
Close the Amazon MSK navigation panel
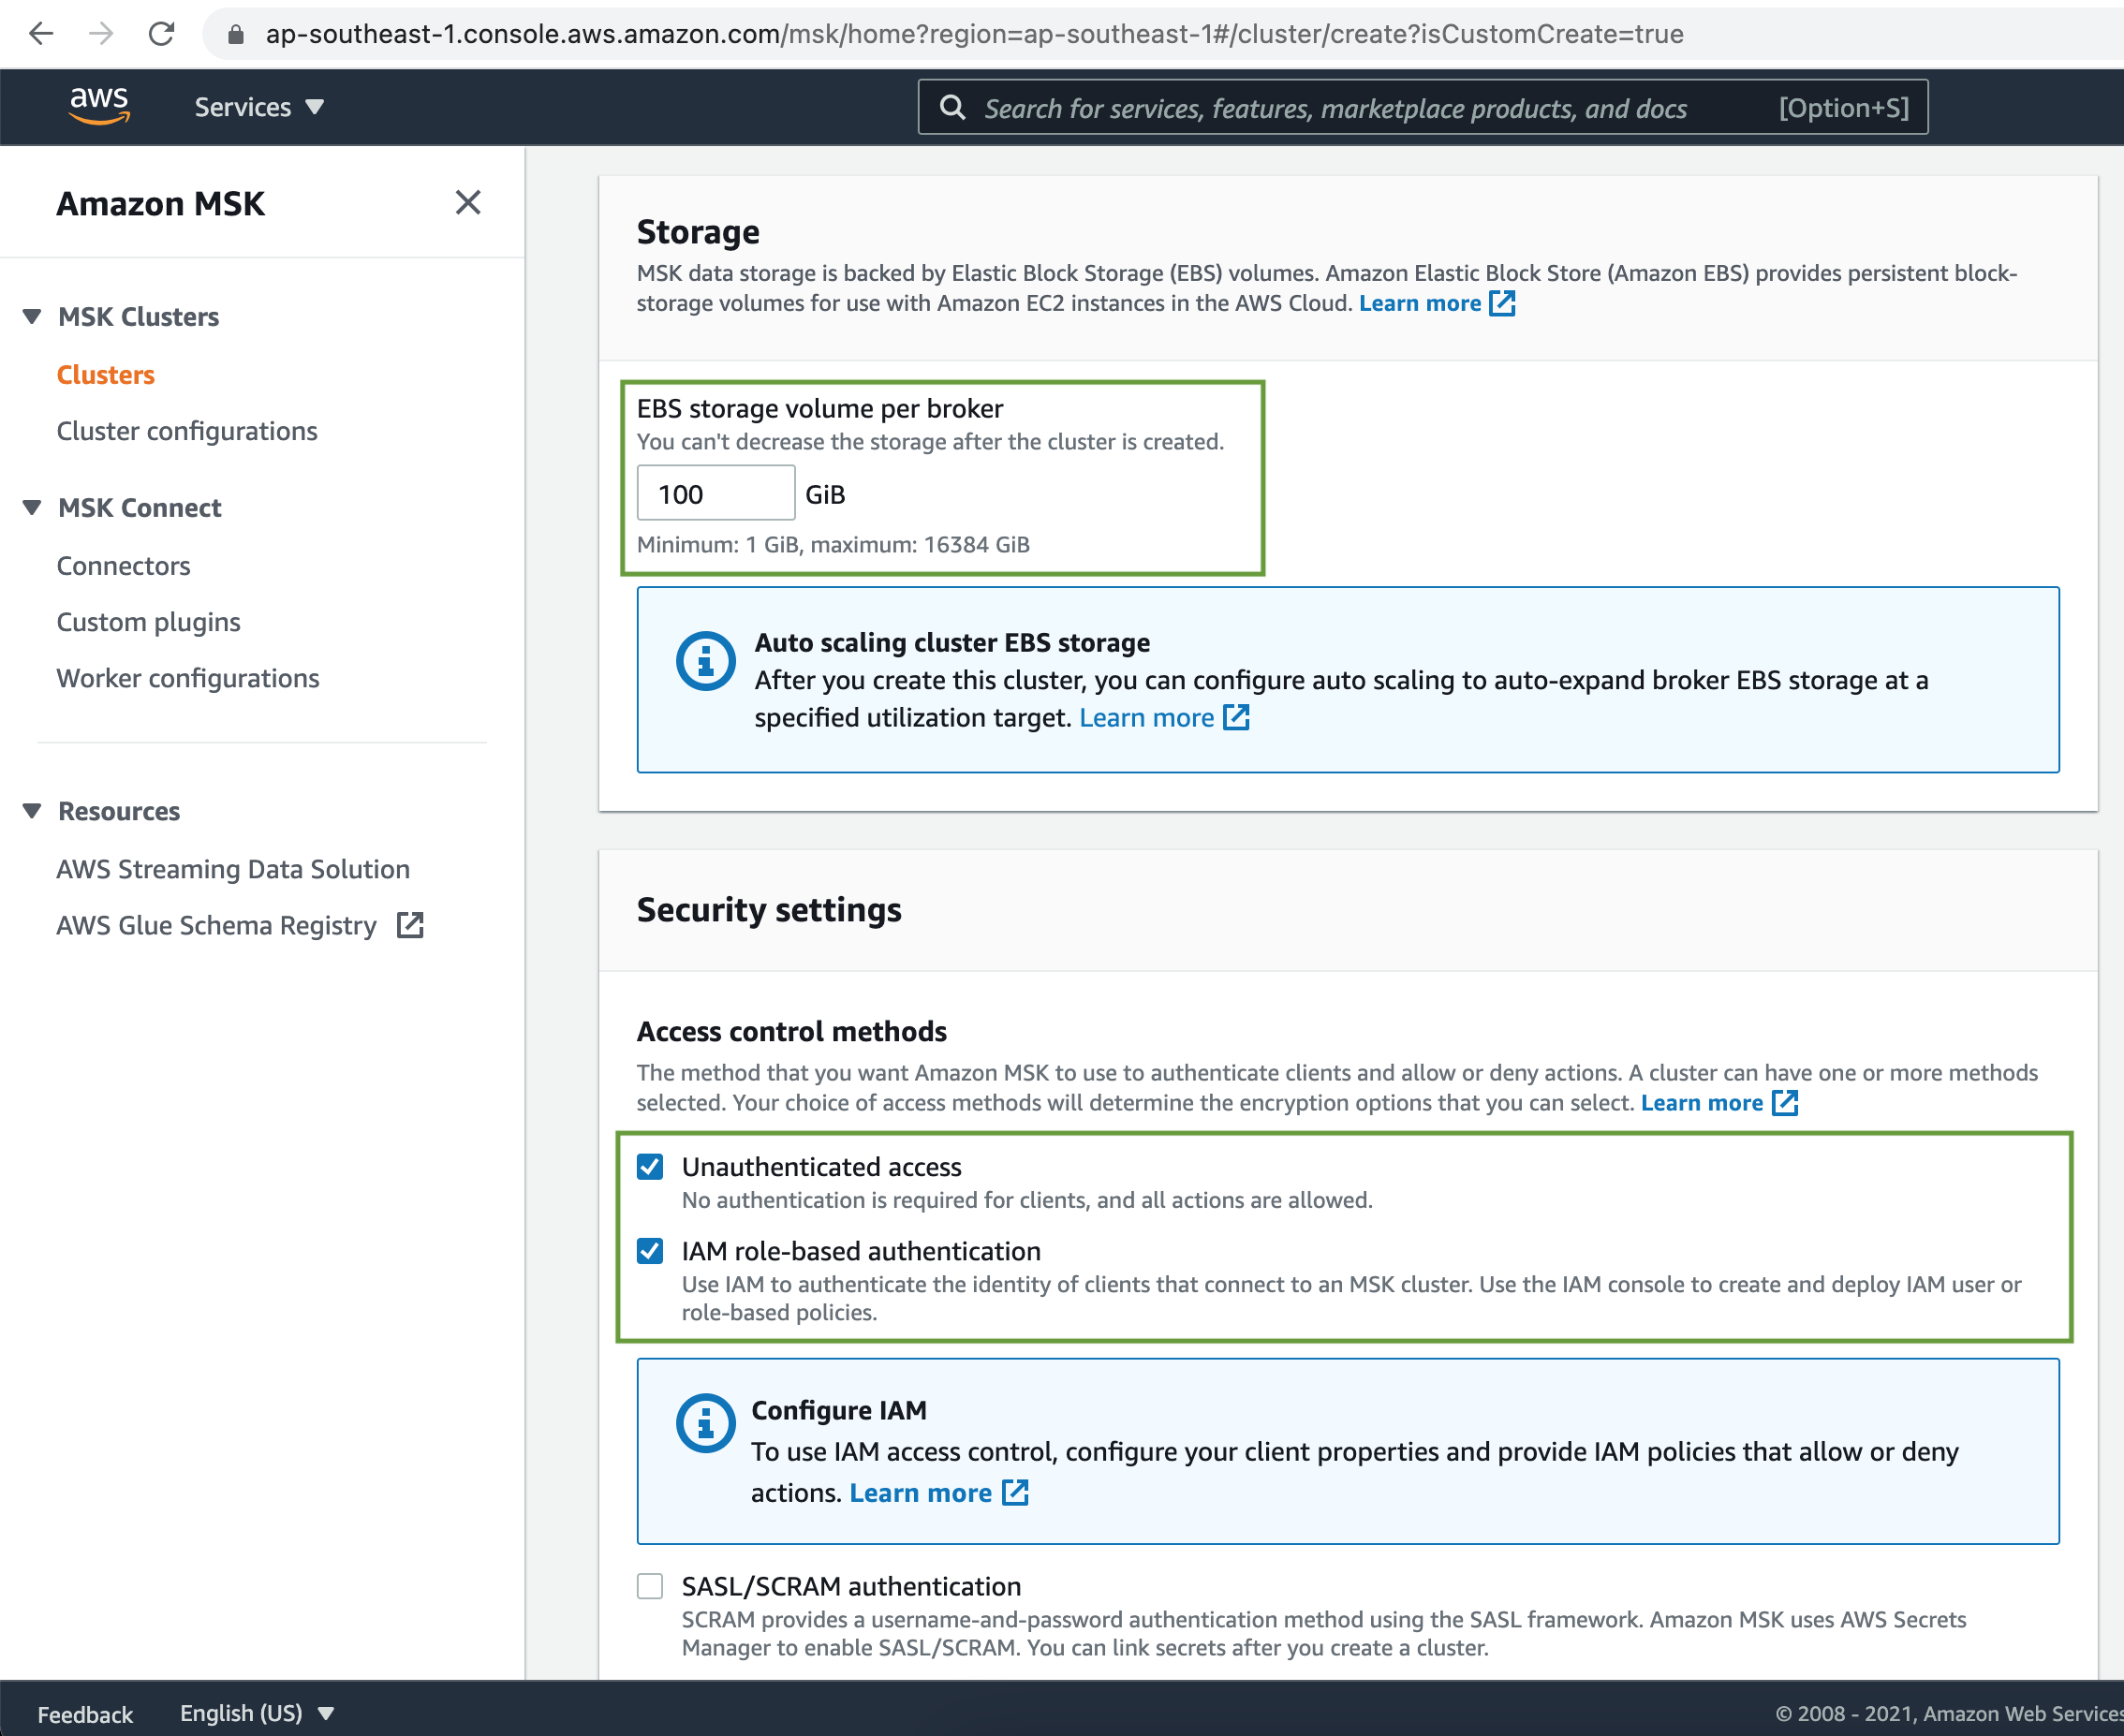(x=468, y=203)
